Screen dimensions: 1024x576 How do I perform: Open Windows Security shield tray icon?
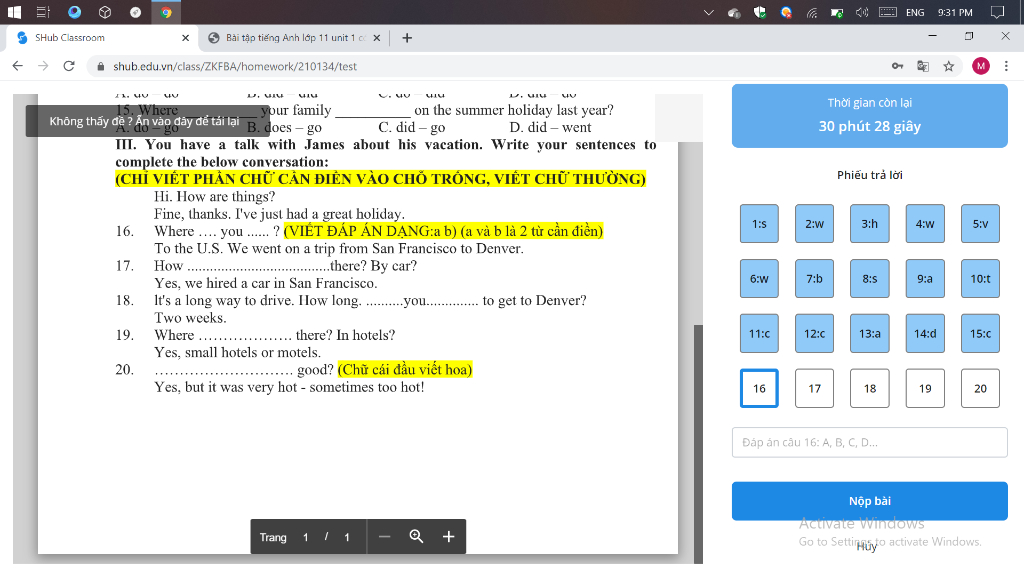click(x=760, y=12)
